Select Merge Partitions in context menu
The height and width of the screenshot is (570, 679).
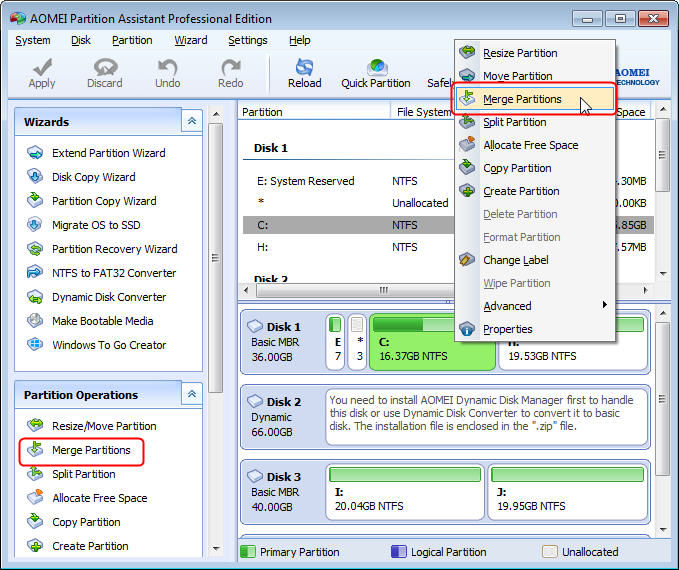535,99
